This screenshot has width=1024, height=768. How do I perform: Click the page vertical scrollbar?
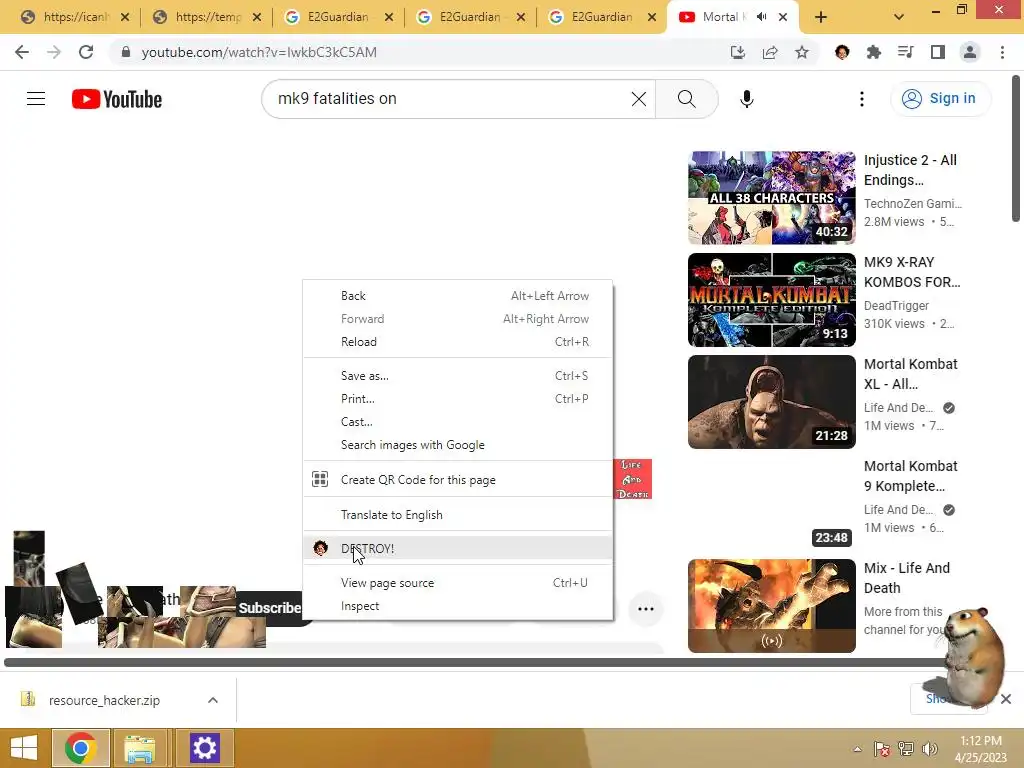(1016, 149)
